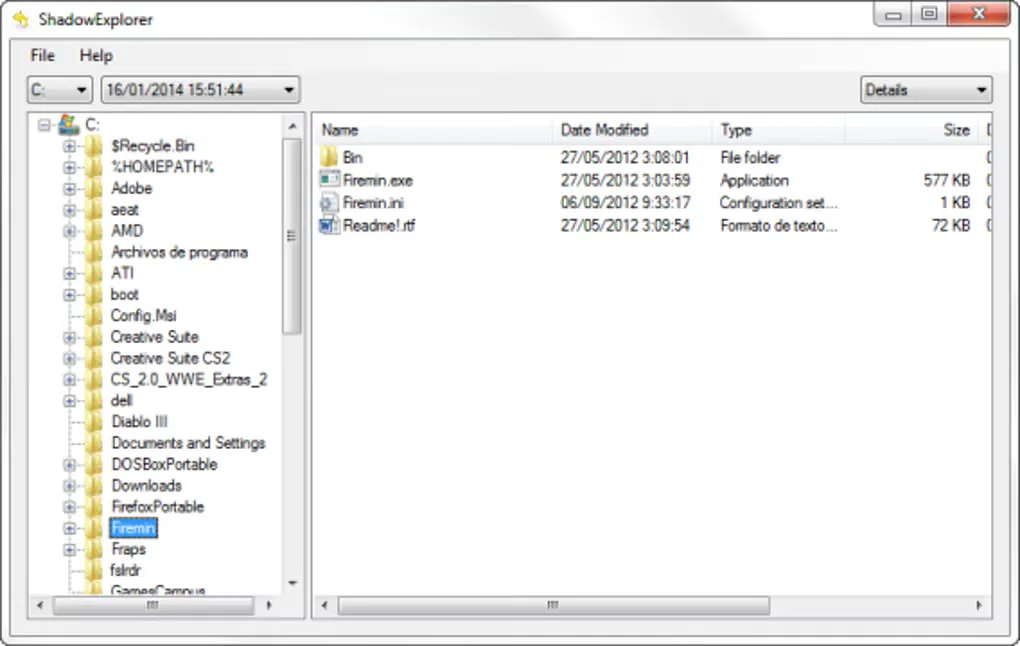Click the Config.Msi folder icon

pyautogui.click(x=94, y=316)
